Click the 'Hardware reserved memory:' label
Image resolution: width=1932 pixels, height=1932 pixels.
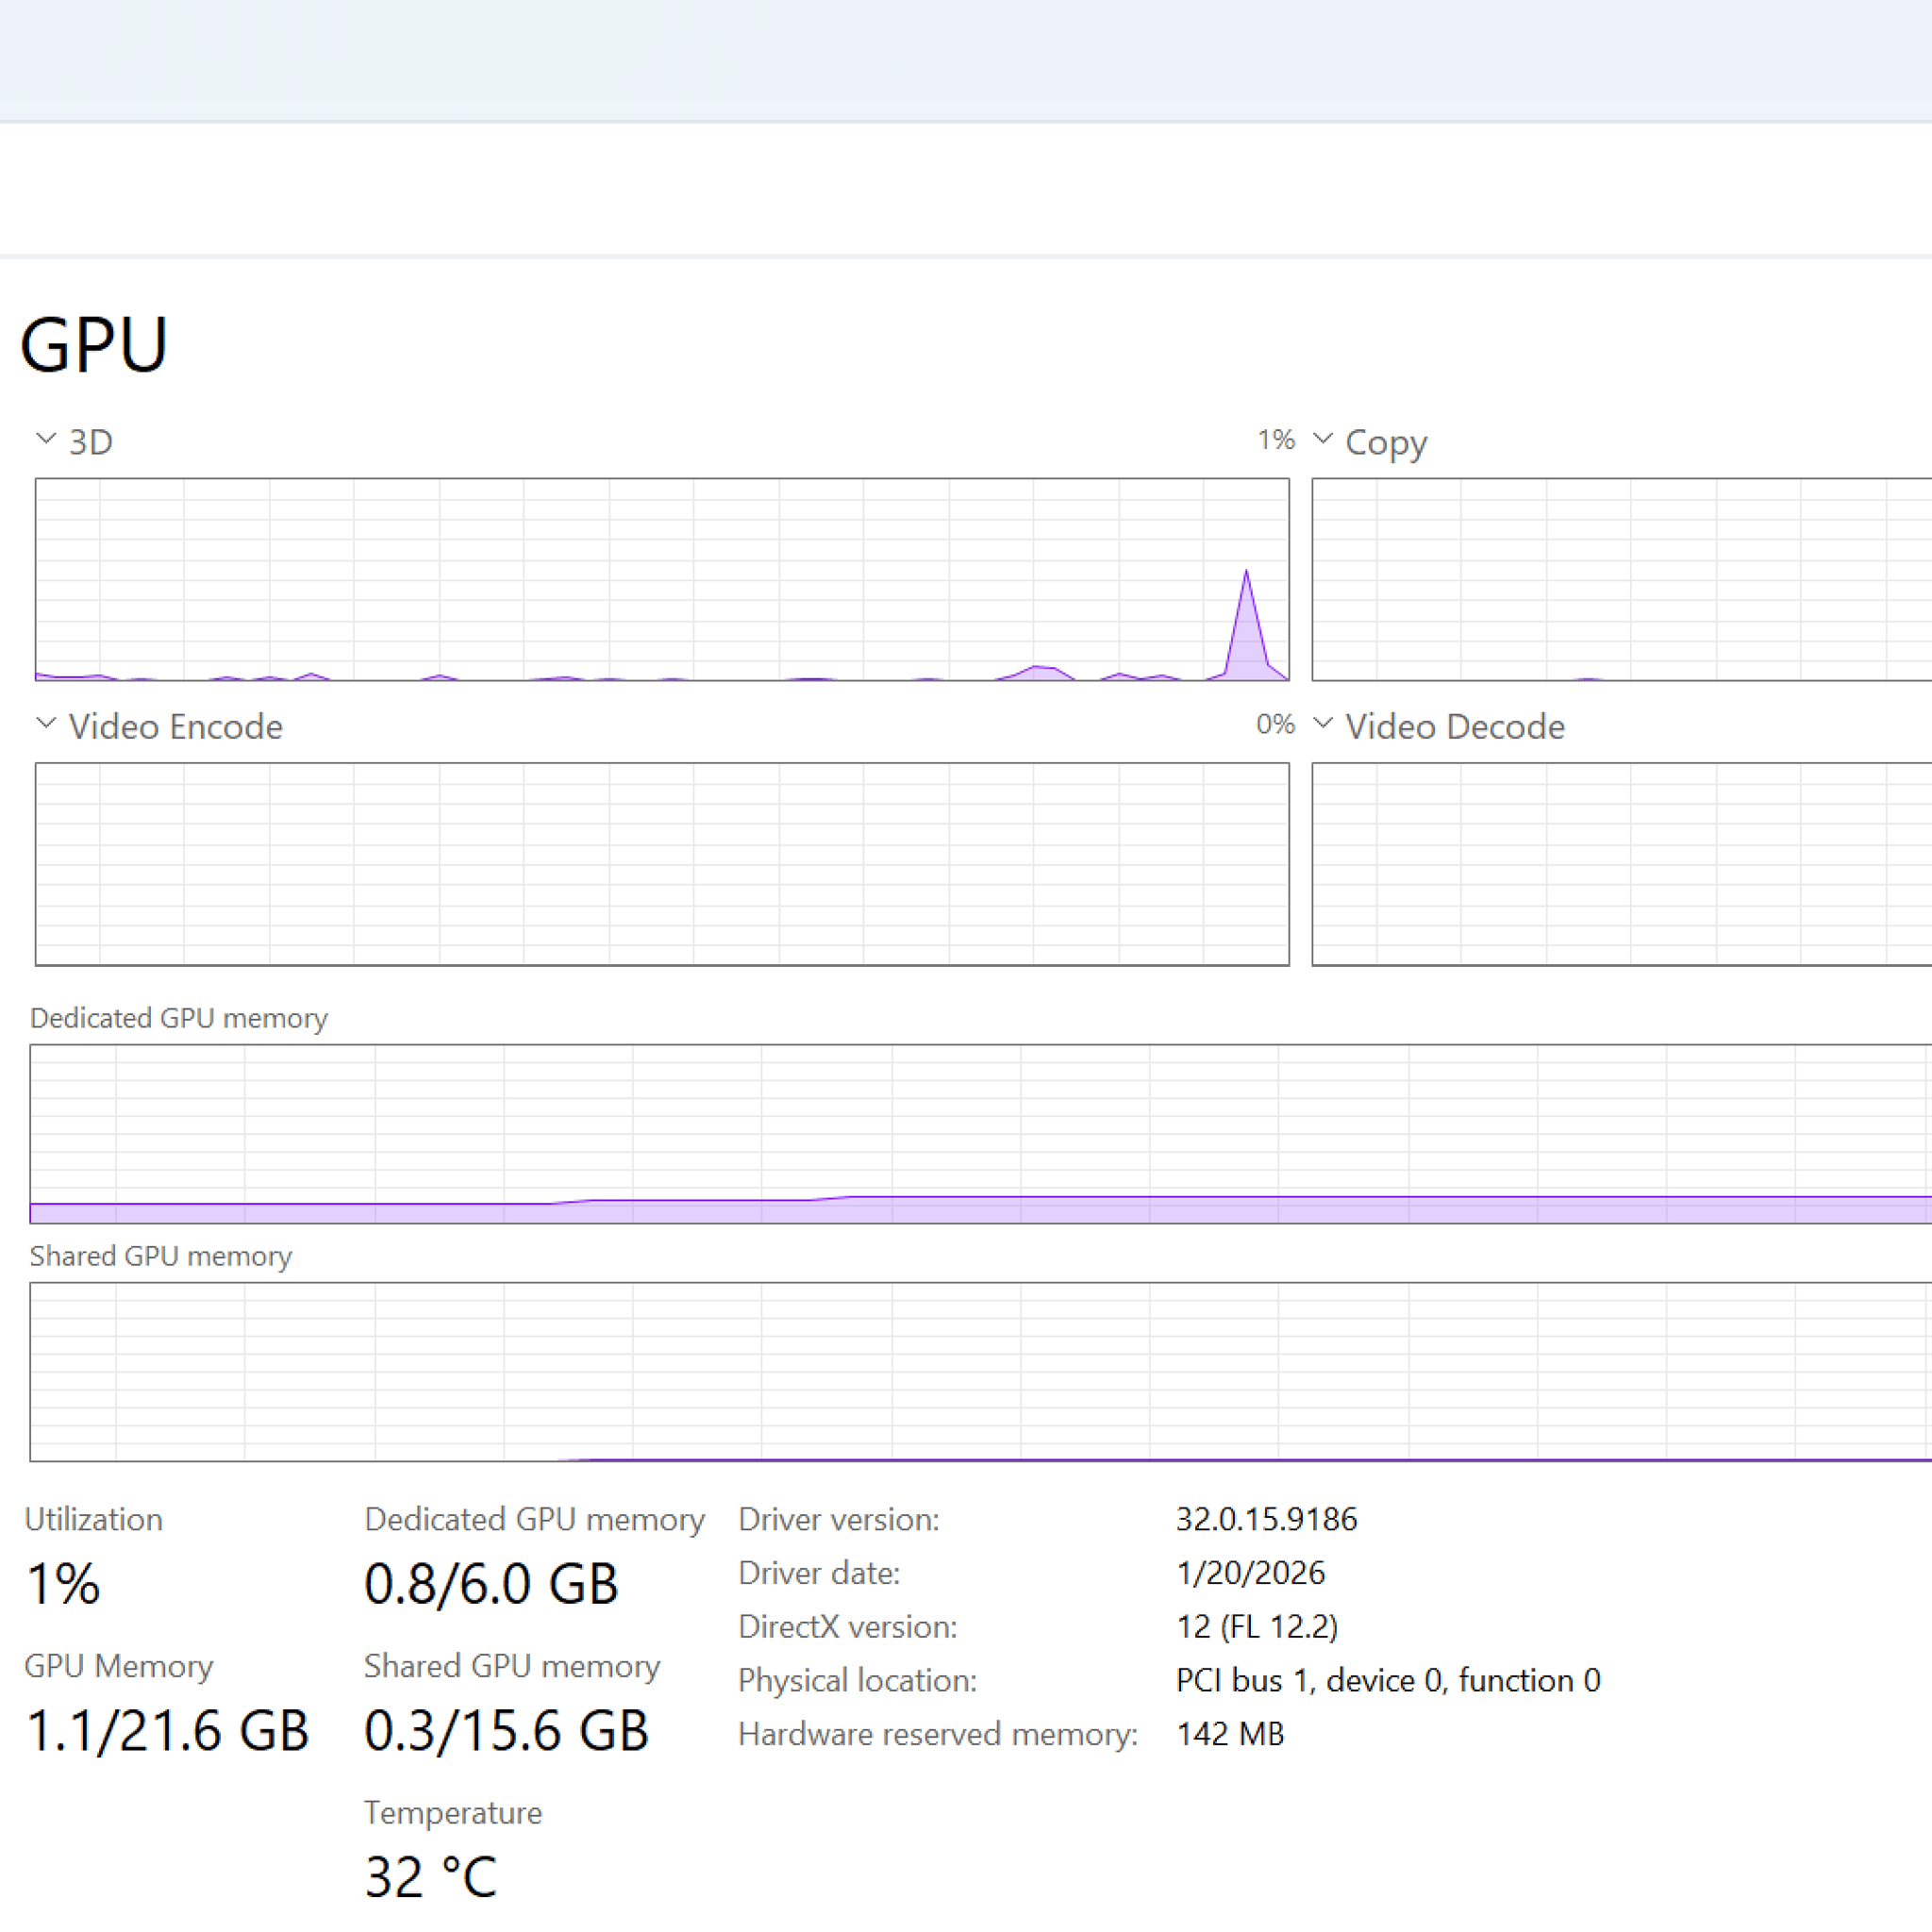(x=938, y=1734)
